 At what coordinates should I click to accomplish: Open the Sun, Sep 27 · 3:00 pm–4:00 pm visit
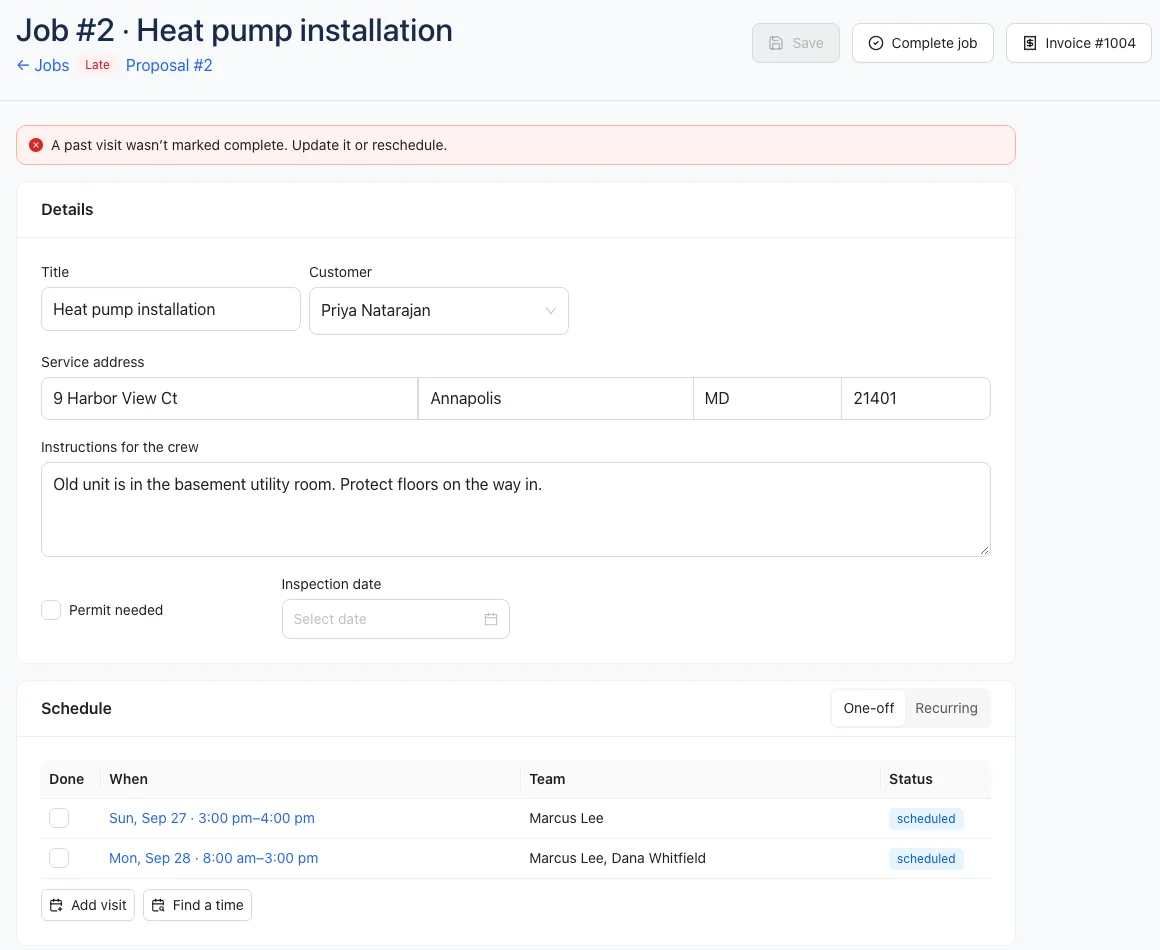click(212, 818)
